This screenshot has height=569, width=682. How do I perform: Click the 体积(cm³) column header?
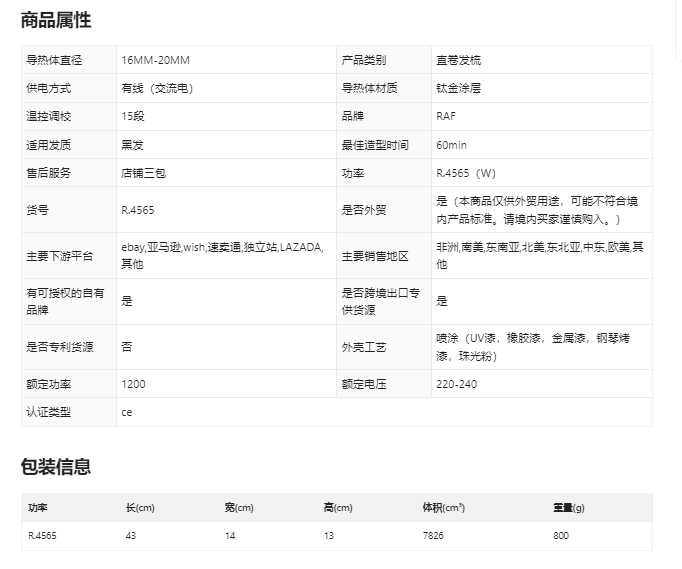pos(444,508)
